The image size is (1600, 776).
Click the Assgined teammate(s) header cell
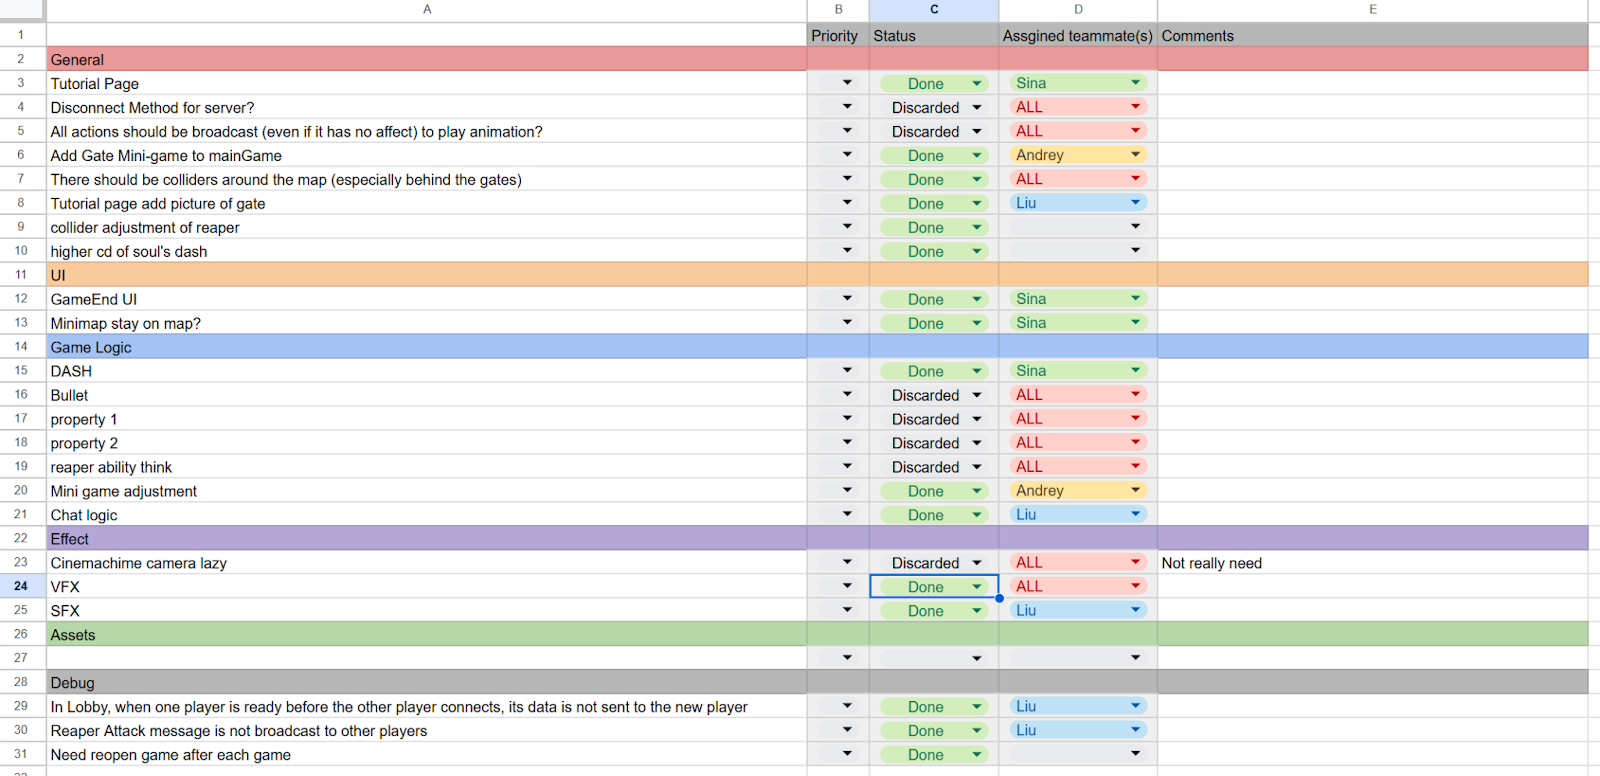point(1077,36)
